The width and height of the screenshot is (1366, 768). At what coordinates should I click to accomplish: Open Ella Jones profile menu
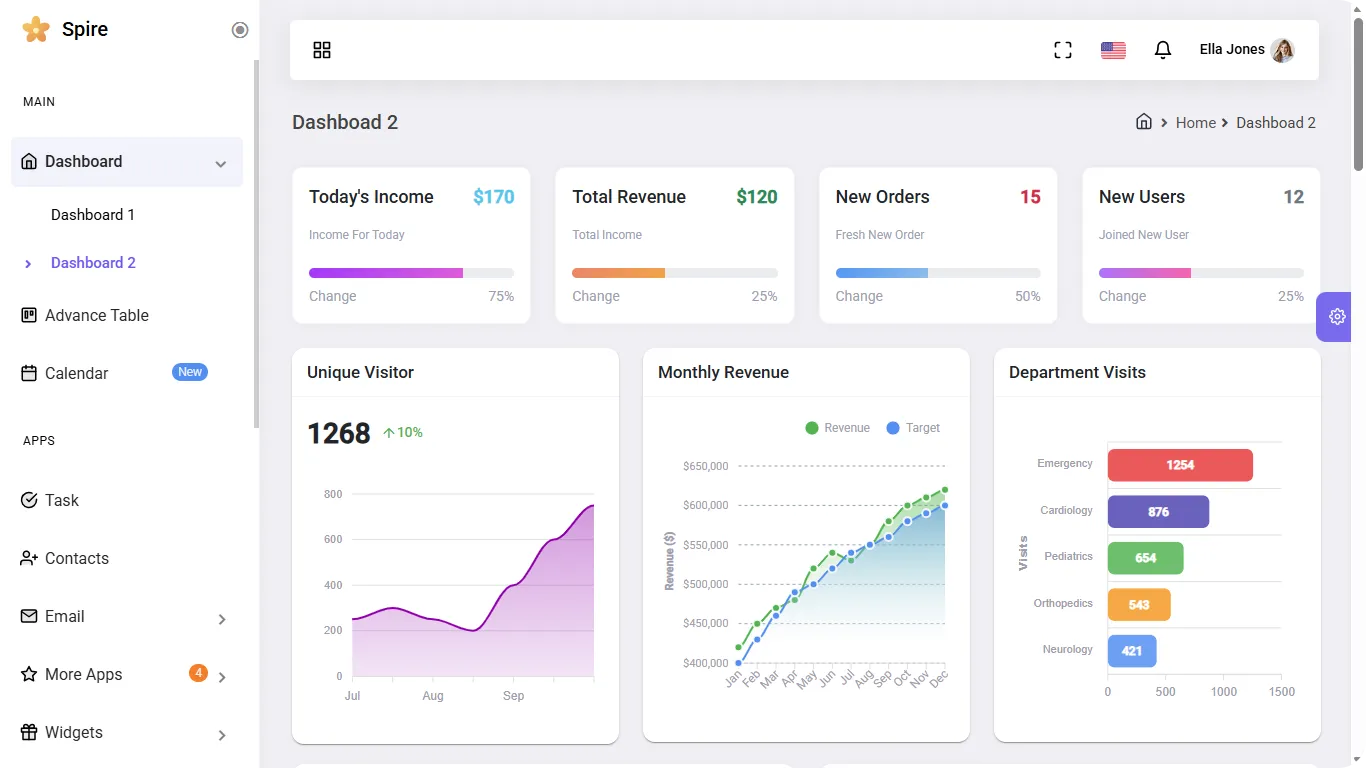[x=1244, y=49]
